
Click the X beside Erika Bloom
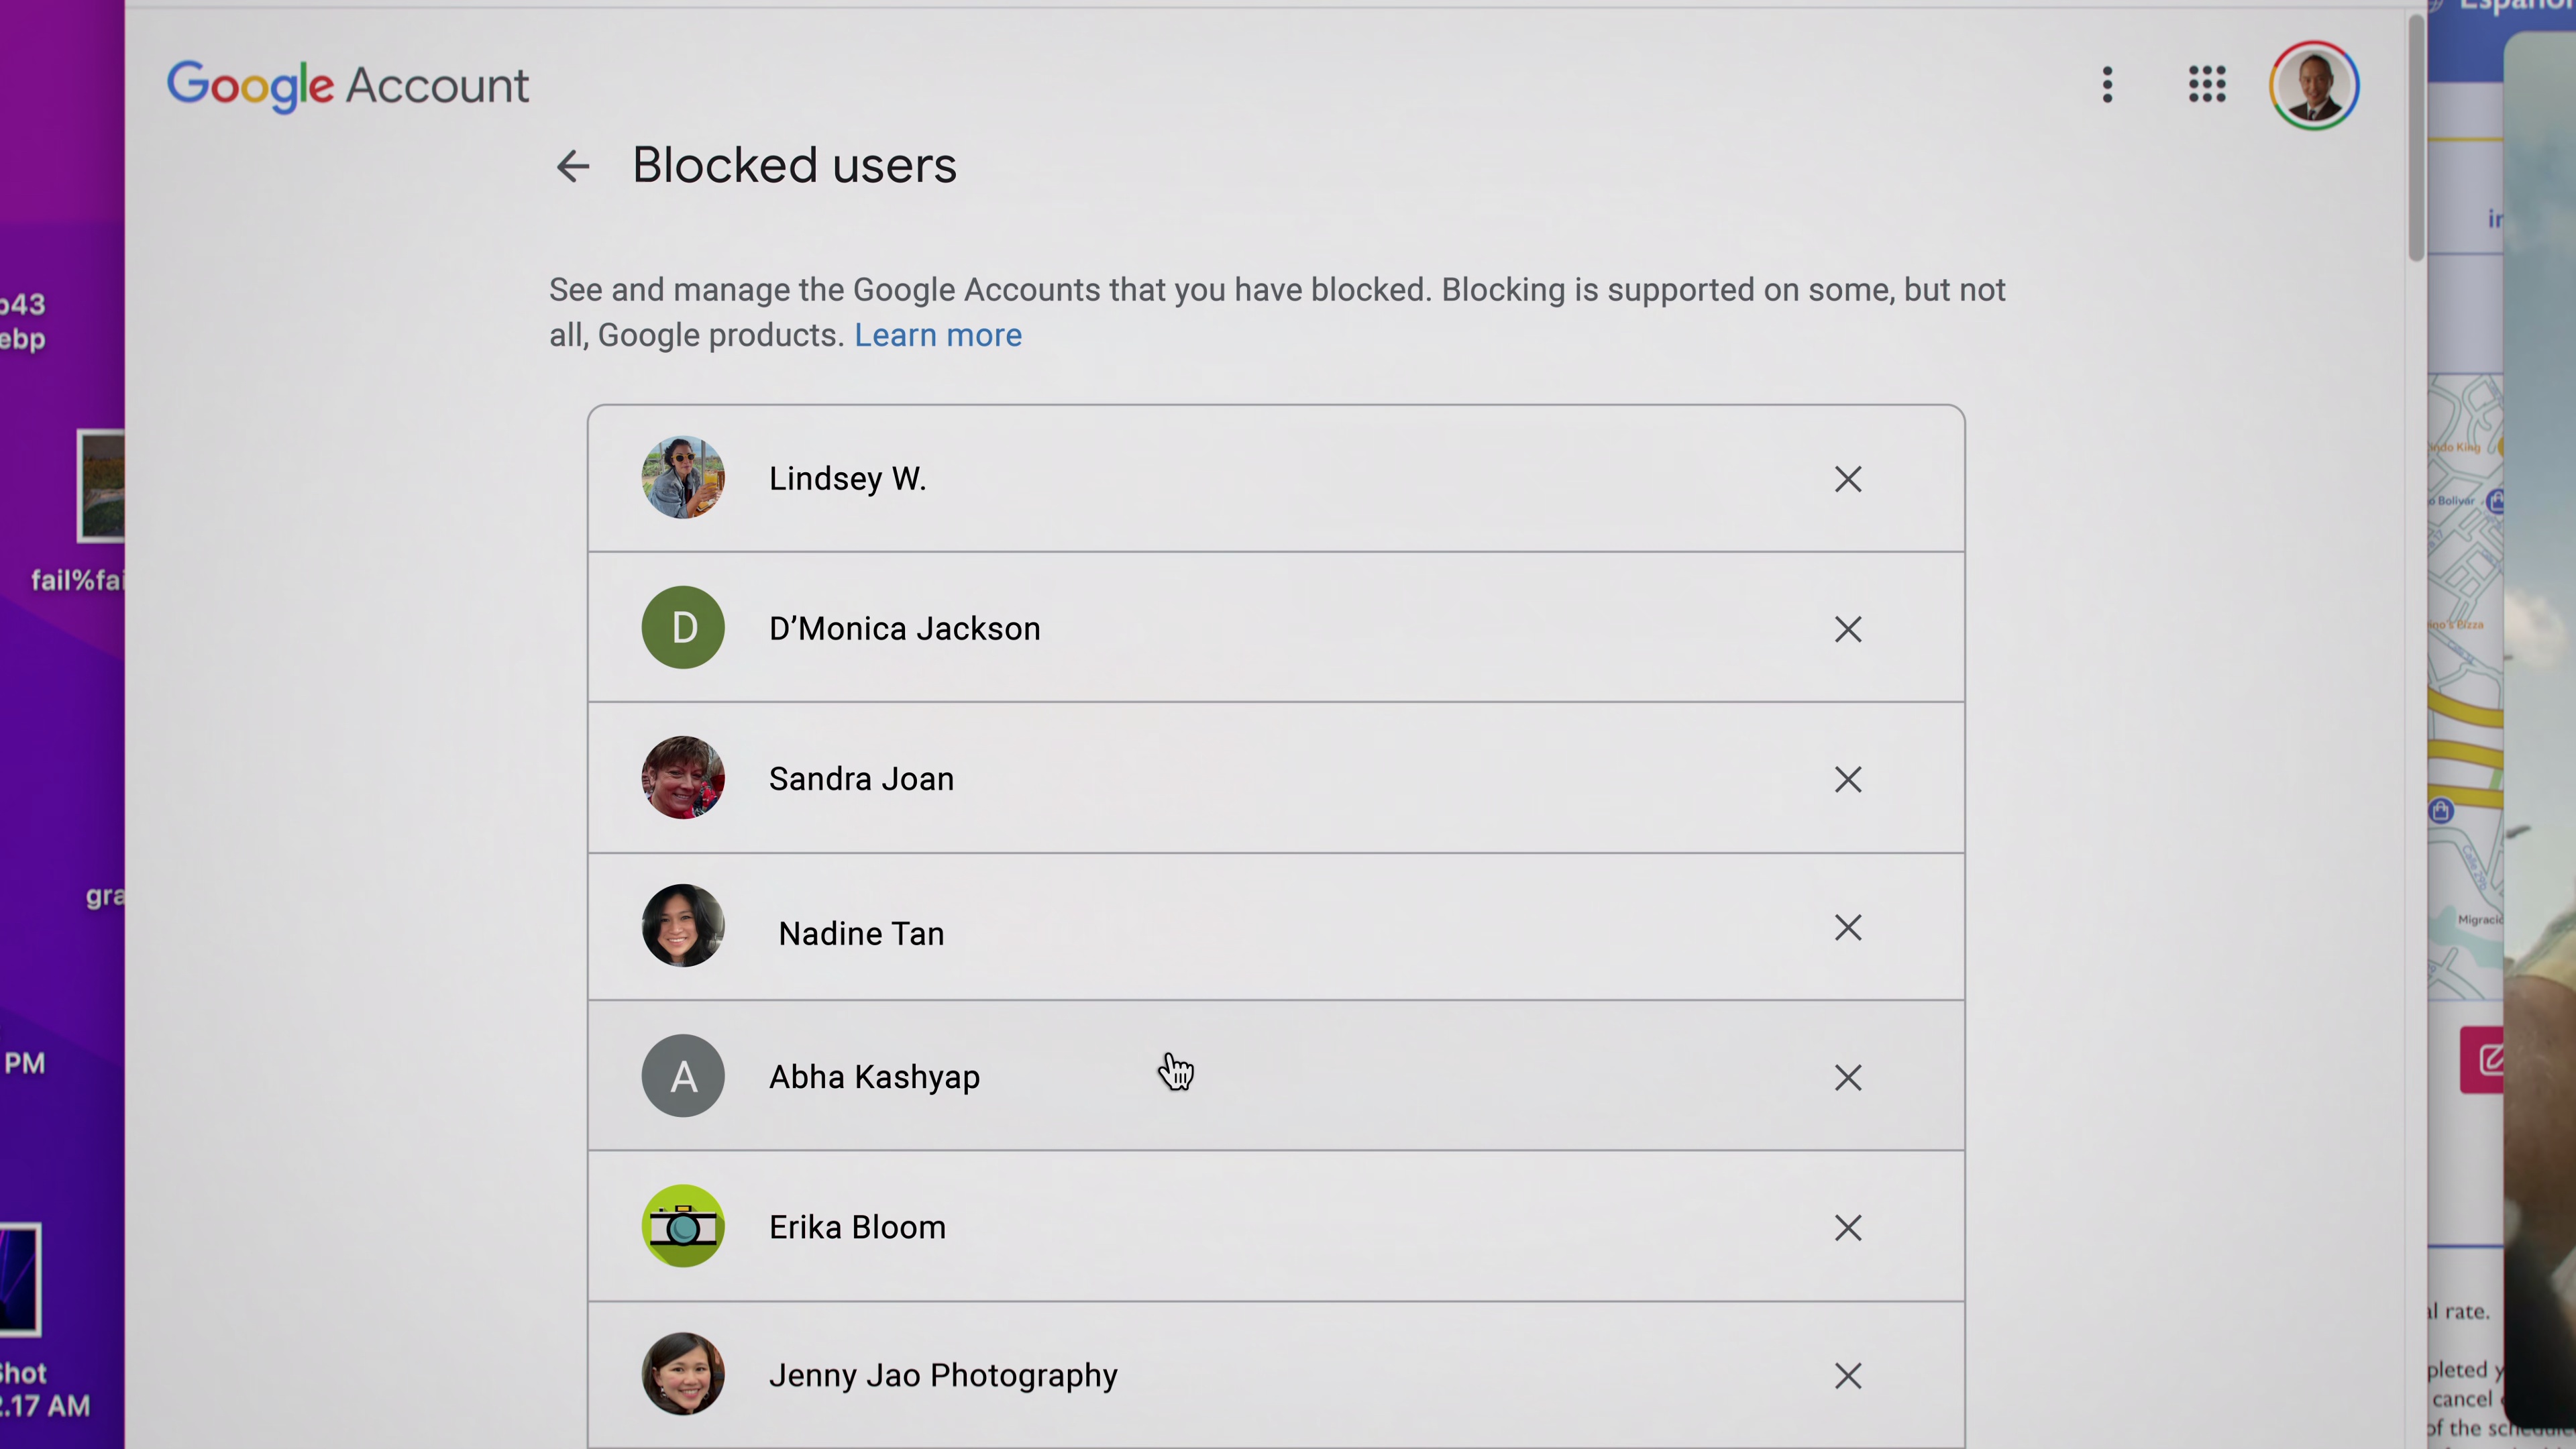(x=1847, y=1227)
